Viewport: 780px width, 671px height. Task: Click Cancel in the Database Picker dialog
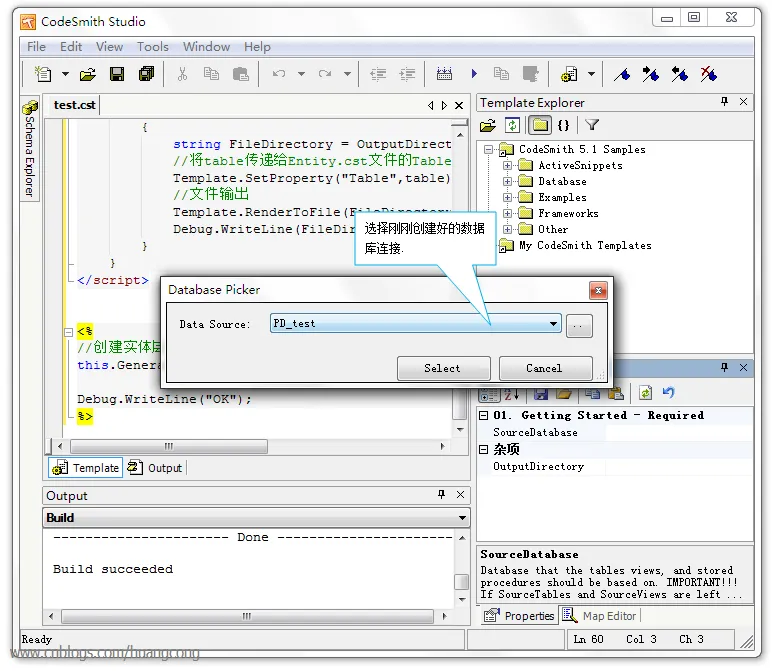coord(544,368)
